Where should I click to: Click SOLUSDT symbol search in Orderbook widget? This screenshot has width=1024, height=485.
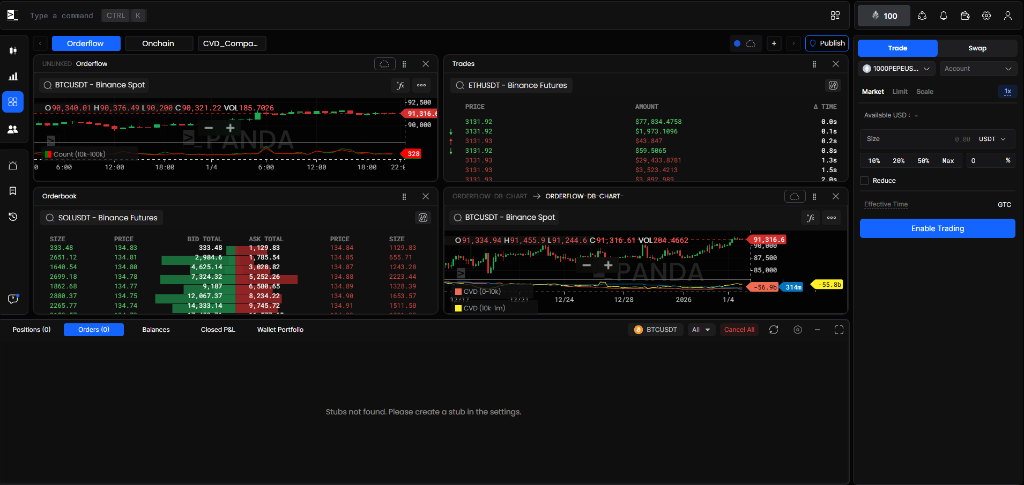point(101,217)
